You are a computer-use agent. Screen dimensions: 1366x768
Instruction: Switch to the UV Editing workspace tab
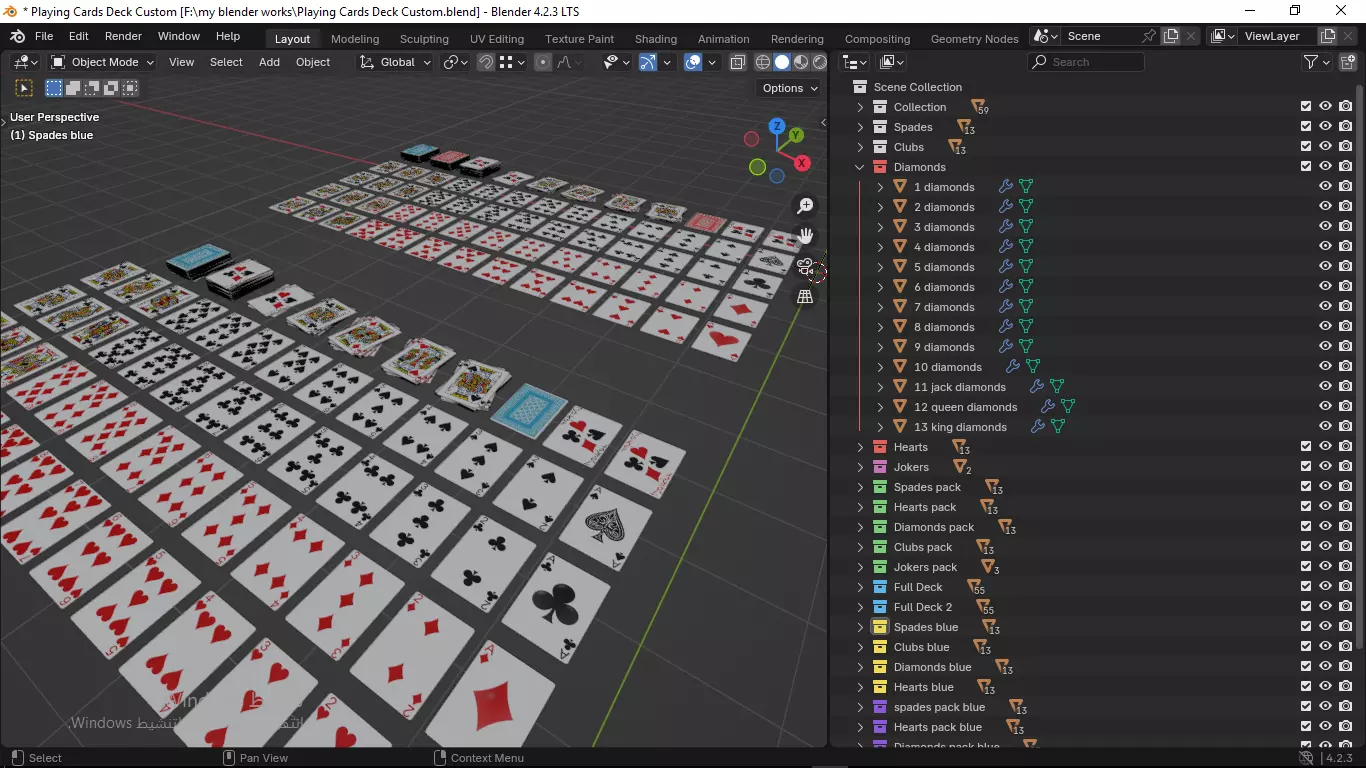[x=497, y=39]
